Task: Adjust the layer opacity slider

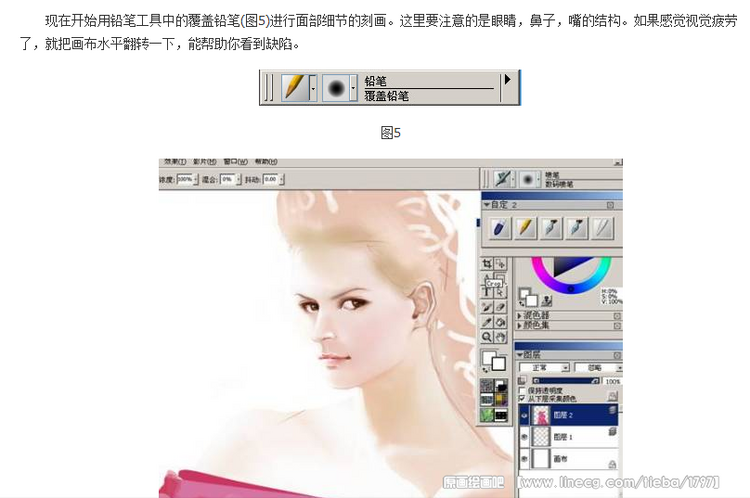Action: click(x=565, y=381)
